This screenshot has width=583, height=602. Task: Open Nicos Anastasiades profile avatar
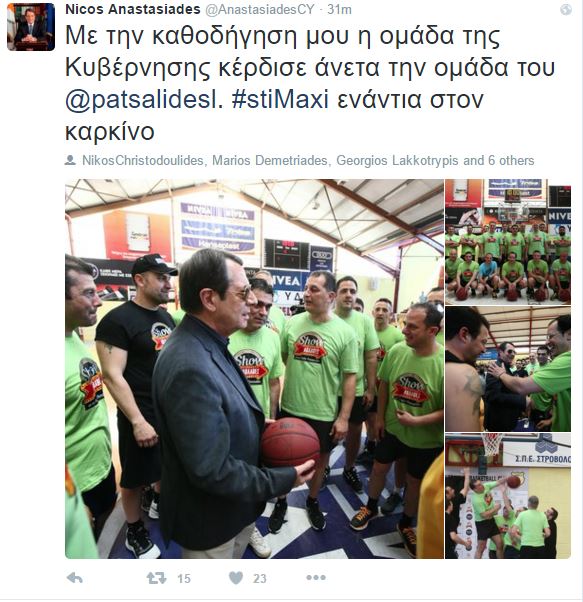[x=31, y=27]
